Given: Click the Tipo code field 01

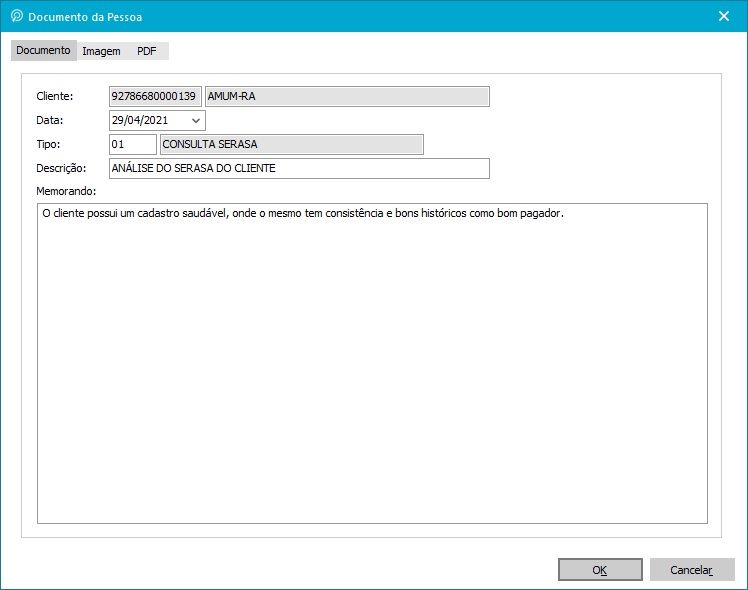Looking at the screenshot, I should (x=133, y=145).
